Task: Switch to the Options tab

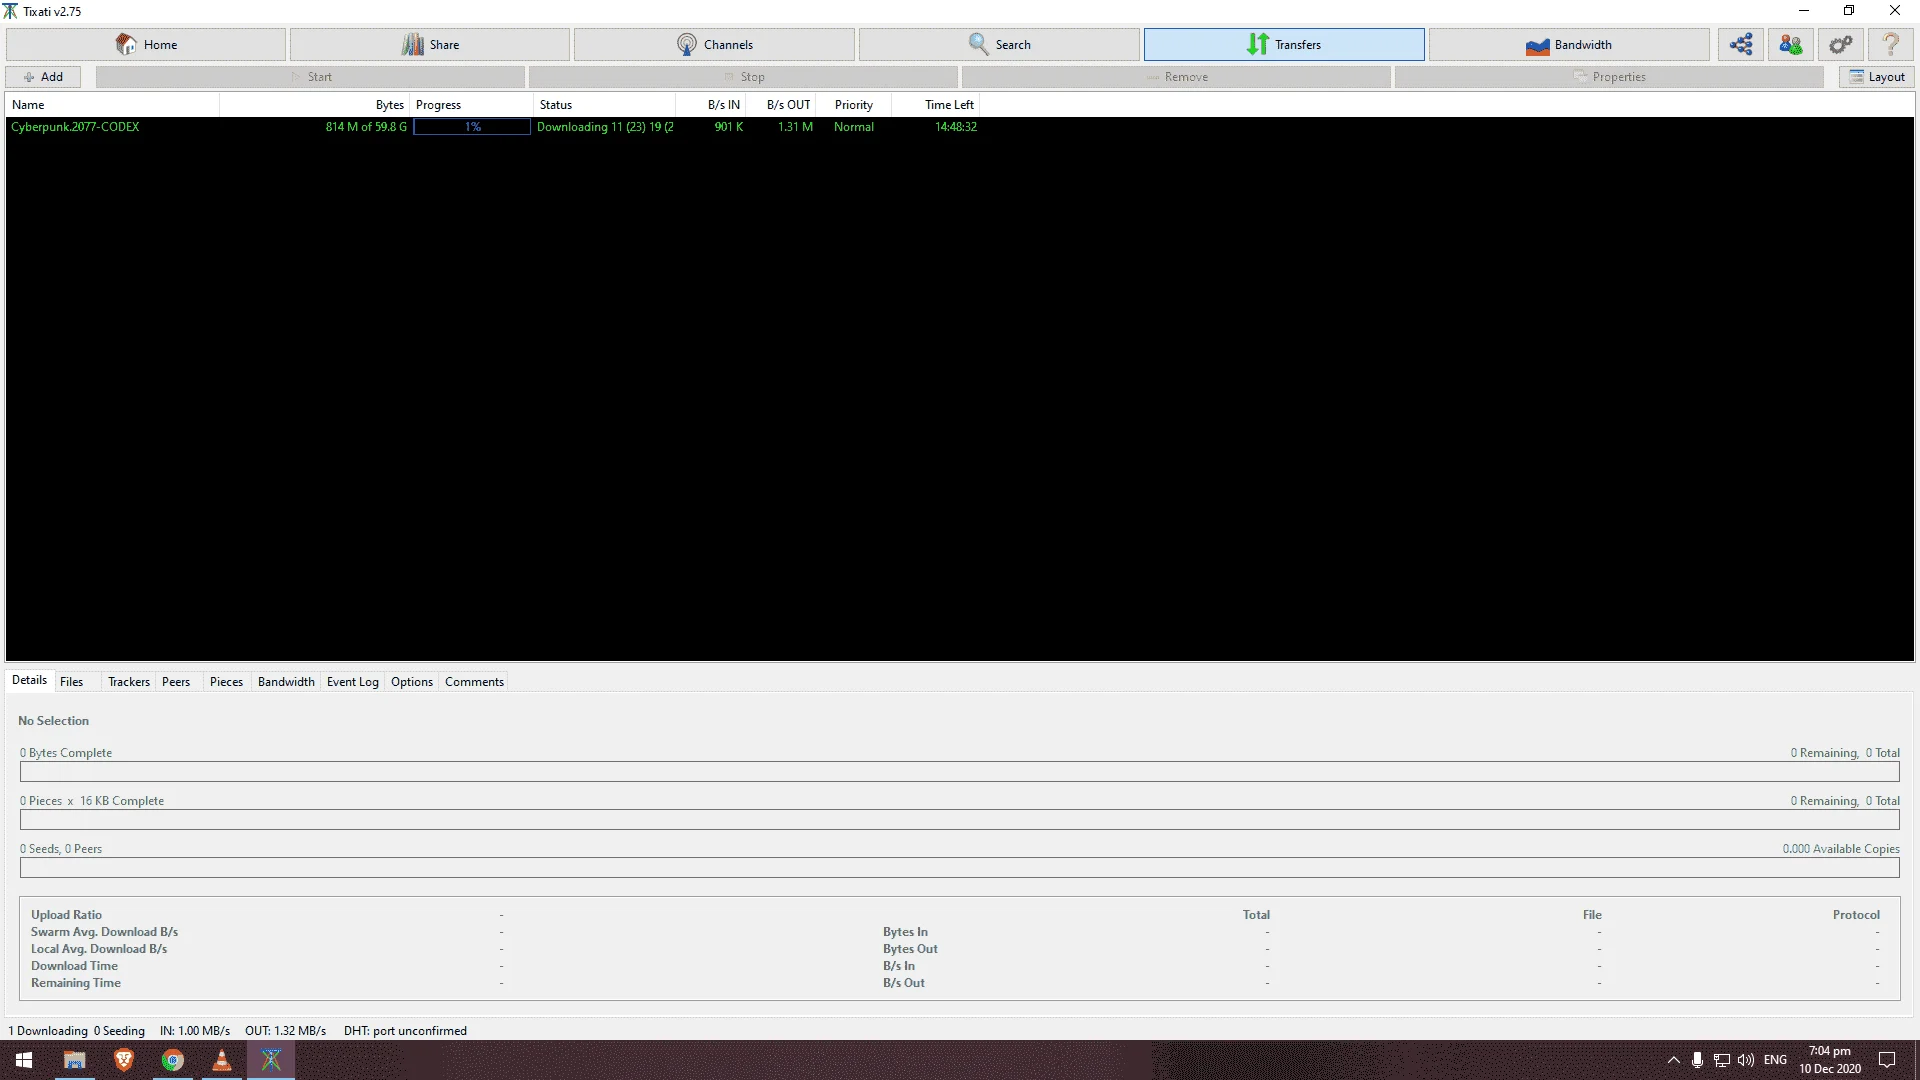Action: 412,682
